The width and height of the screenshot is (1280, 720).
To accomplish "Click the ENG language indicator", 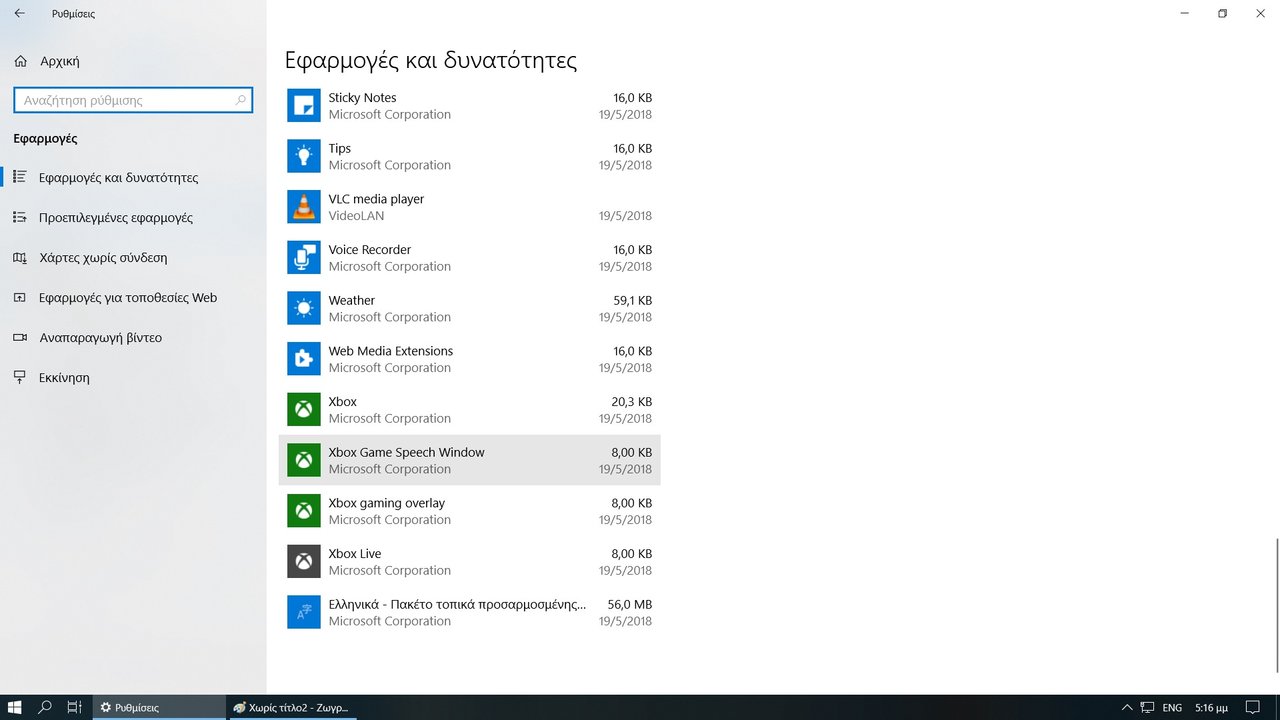I will tap(1172, 708).
